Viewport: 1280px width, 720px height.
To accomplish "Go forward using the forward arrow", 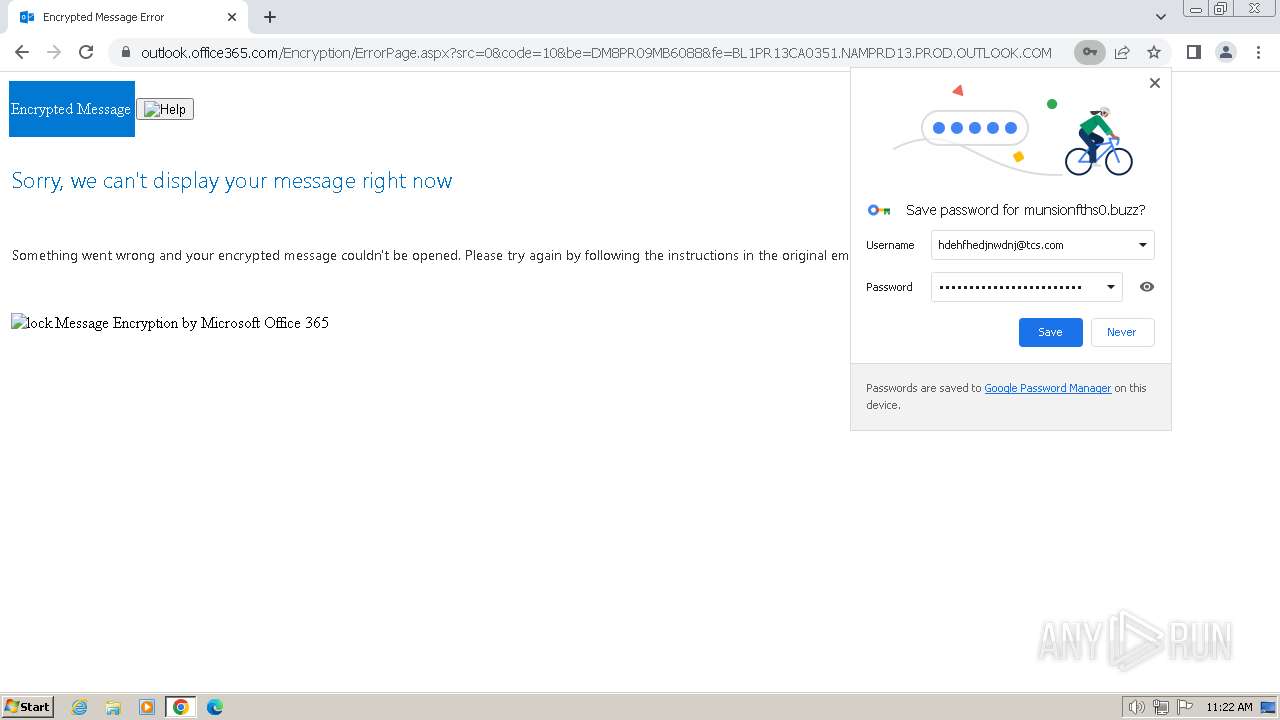I will tap(54, 52).
